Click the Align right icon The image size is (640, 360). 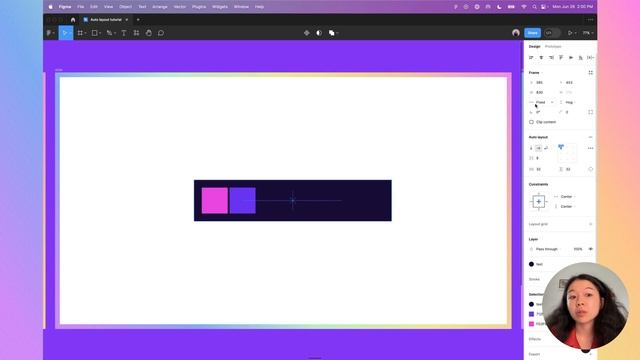click(551, 58)
